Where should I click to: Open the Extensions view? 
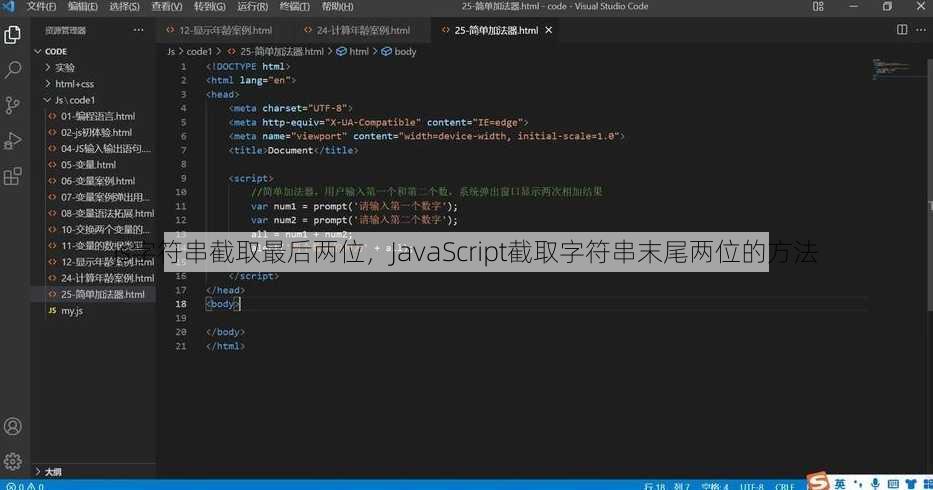pyautogui.click(x=12, y=176)
